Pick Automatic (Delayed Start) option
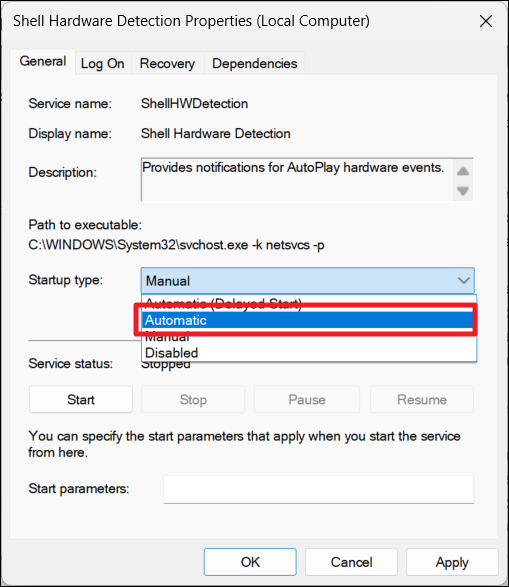509x587 pixels. tap(309, 302)
